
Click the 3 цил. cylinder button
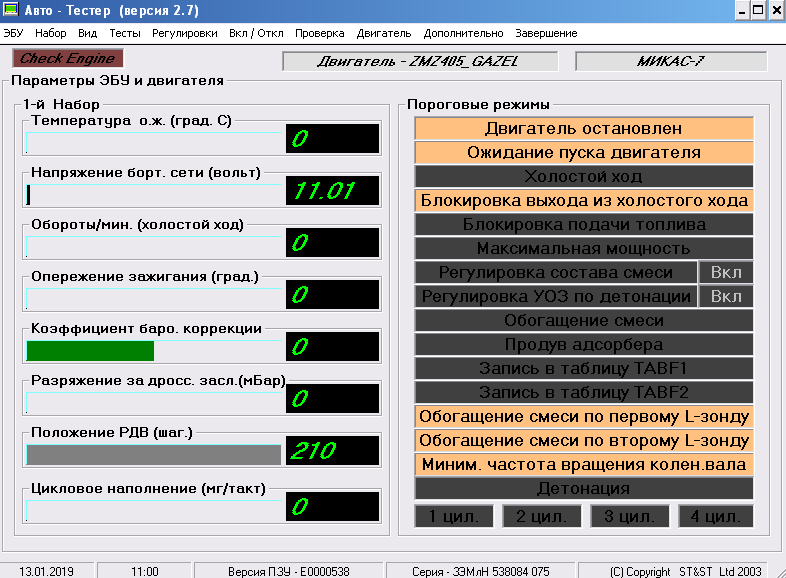click(x=628, y=516)
